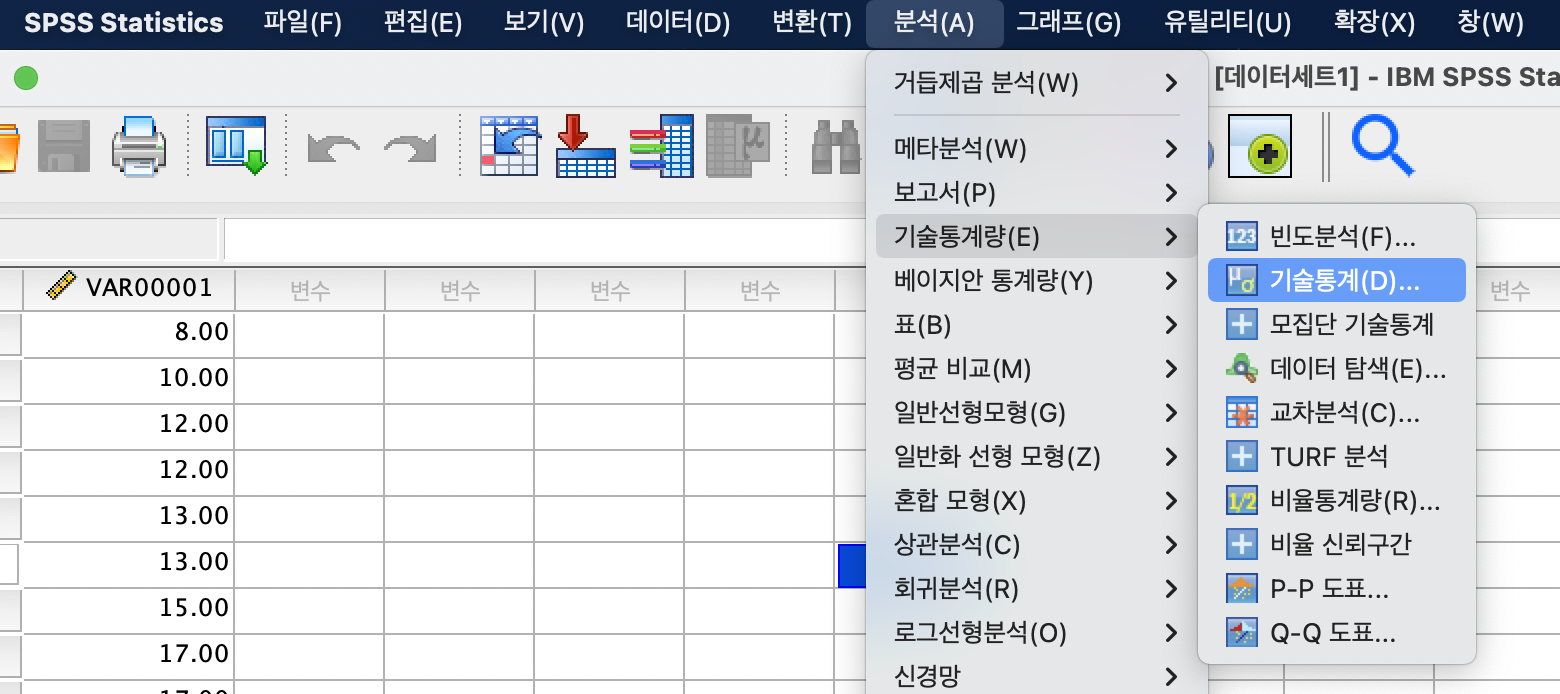Choose TURF 분석 item
This screenshot has width=1560, height=694.
tap(1337, 457)
